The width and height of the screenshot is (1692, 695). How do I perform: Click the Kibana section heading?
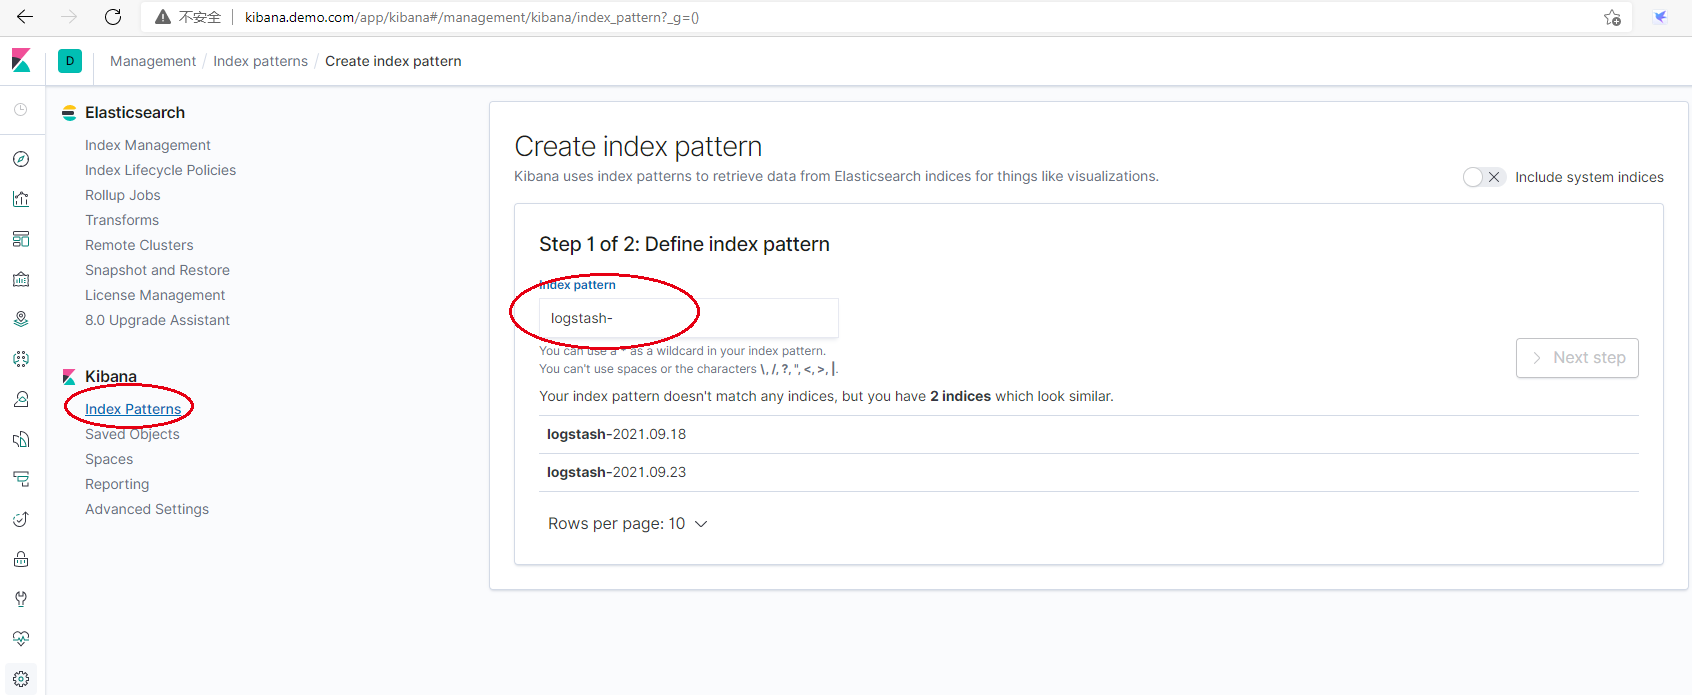(x=111, y=377)
